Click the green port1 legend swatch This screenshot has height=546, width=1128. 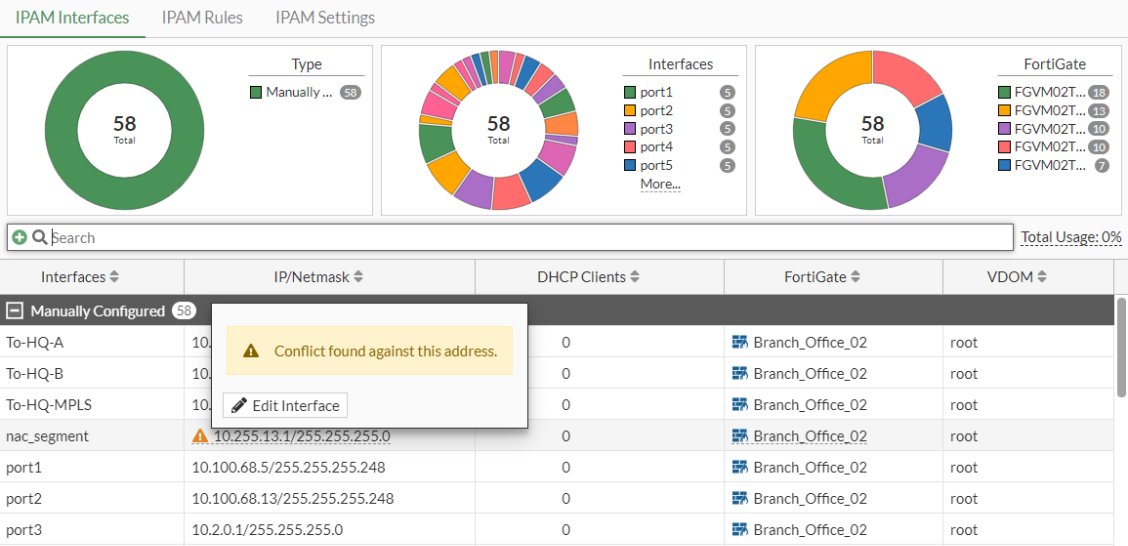coord(630,92)
